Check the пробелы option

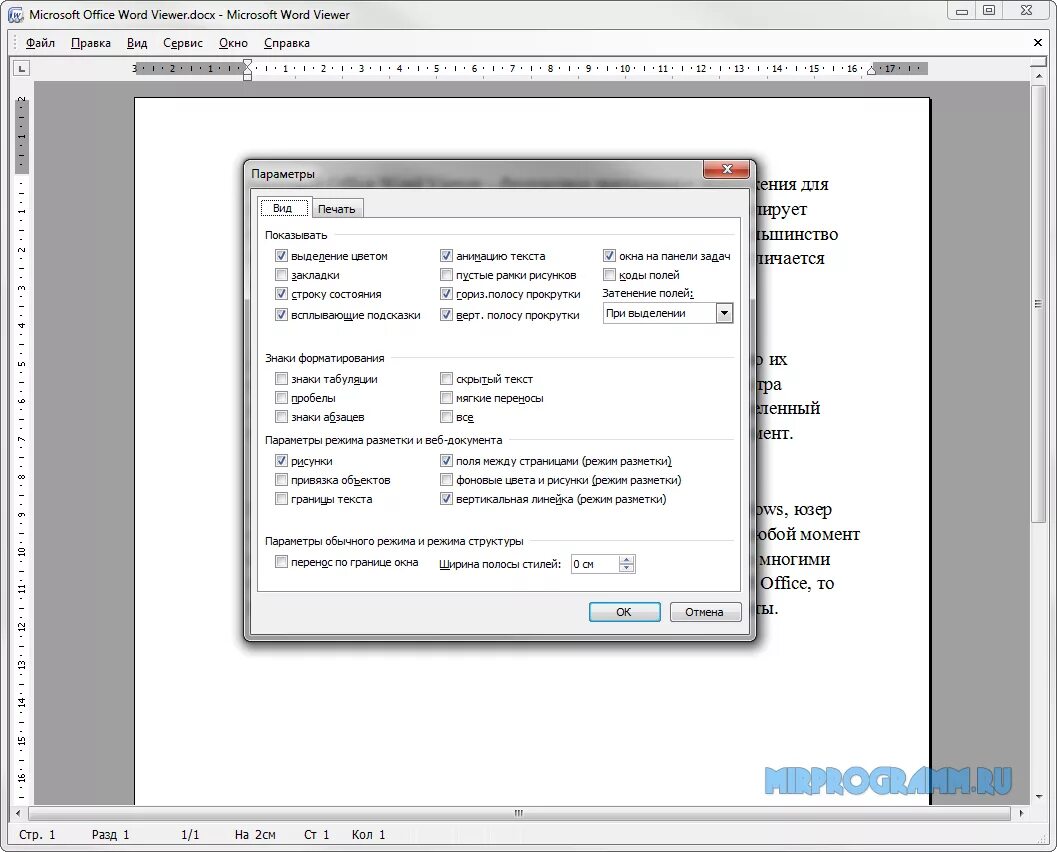[281, 397]
